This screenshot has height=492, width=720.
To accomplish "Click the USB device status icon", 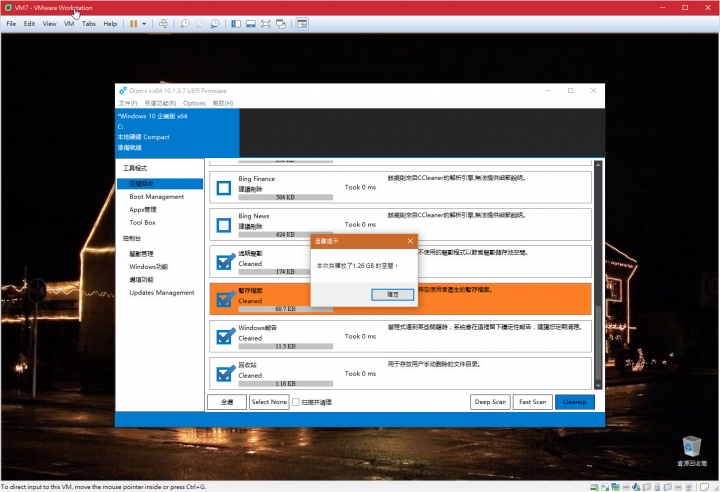I will [657, 487].
